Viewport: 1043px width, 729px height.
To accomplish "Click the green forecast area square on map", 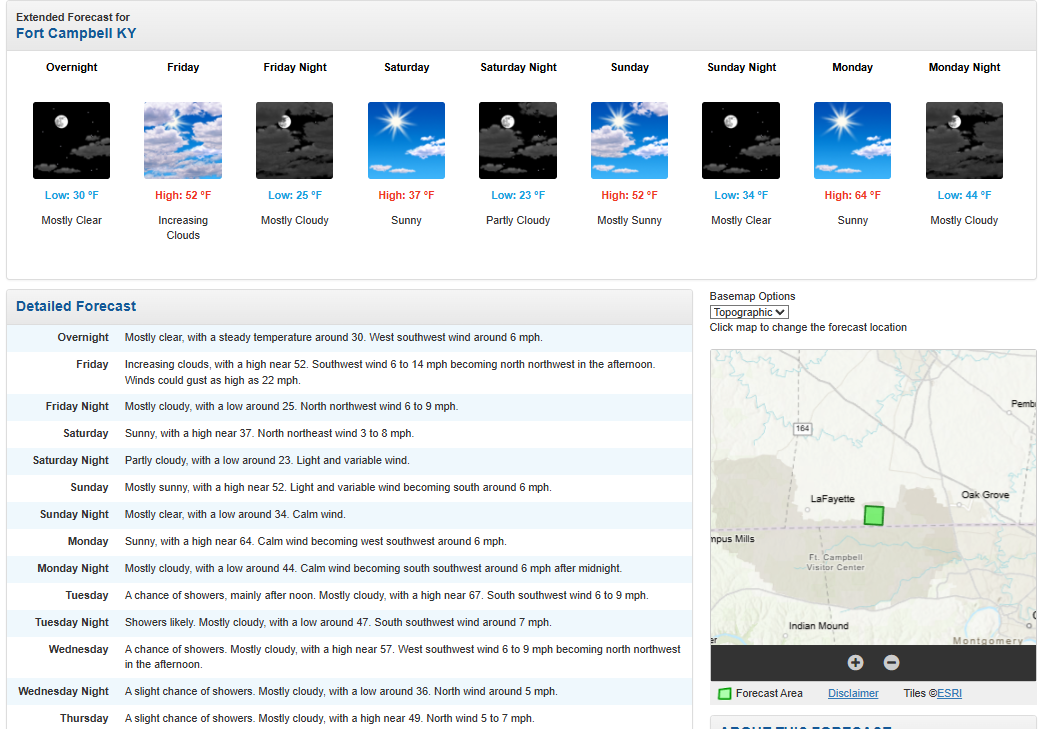I will tap(874, 515).
